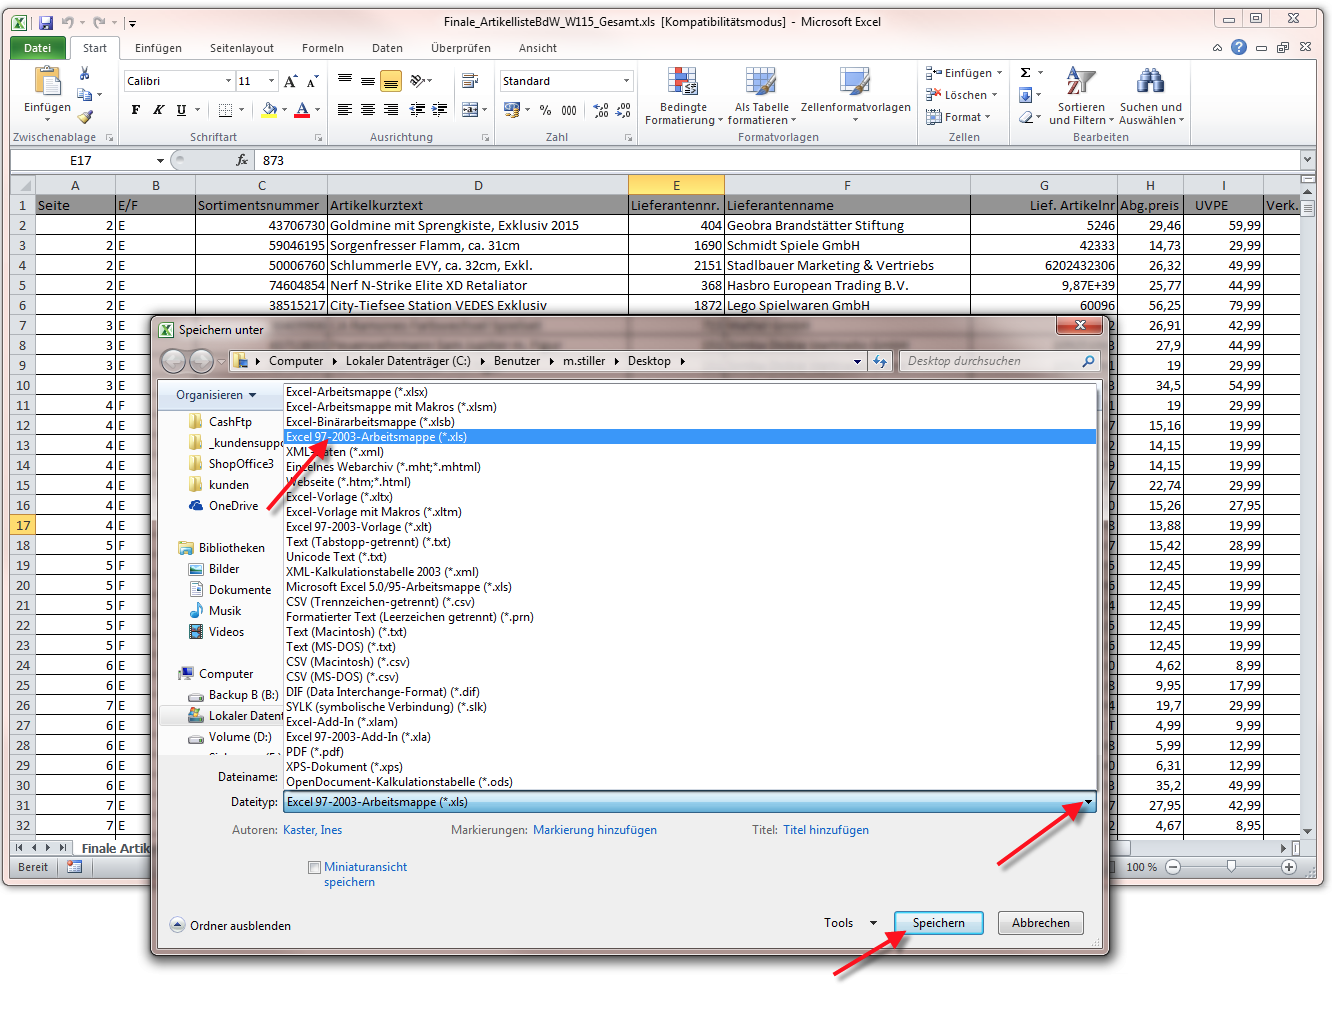This screenshot has width=1332, height=1010.
Task: Click the thousands separator 000 icon
Action: [569, 110]
